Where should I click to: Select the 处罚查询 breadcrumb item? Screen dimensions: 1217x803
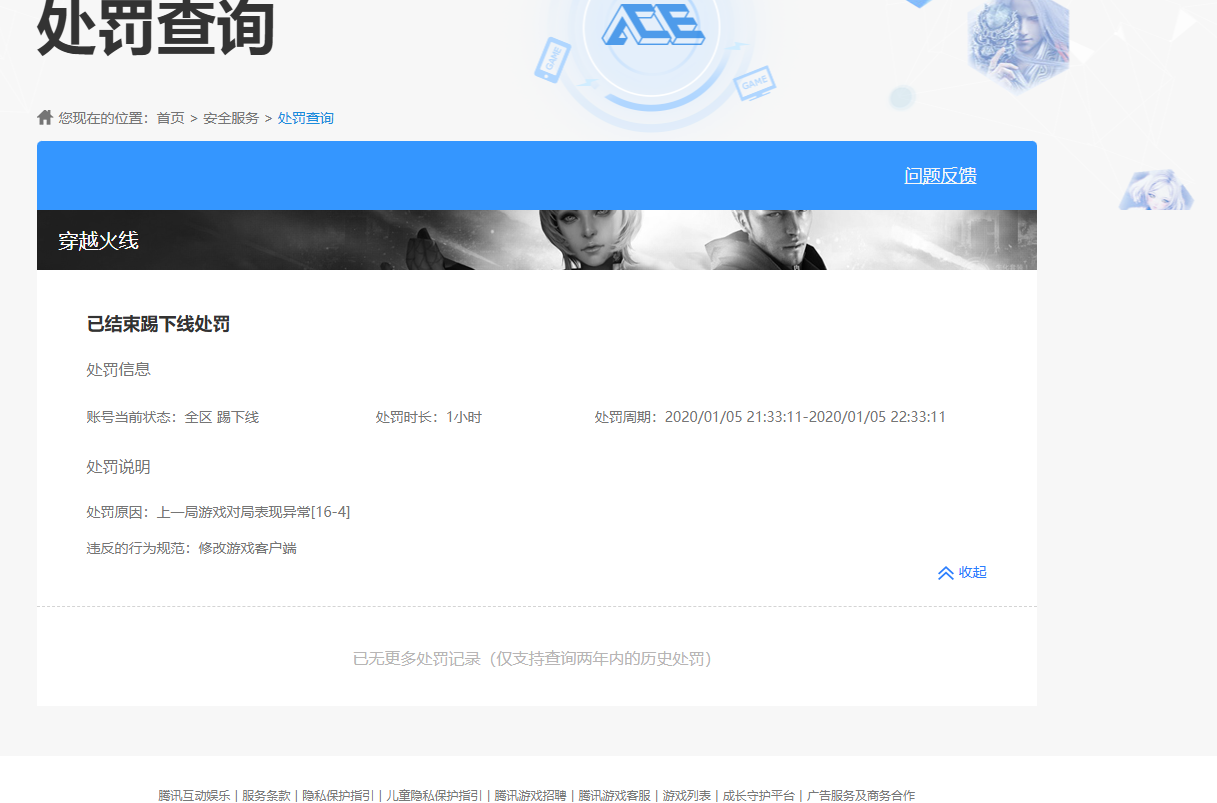pyautogui.click(x=306, y=118)
